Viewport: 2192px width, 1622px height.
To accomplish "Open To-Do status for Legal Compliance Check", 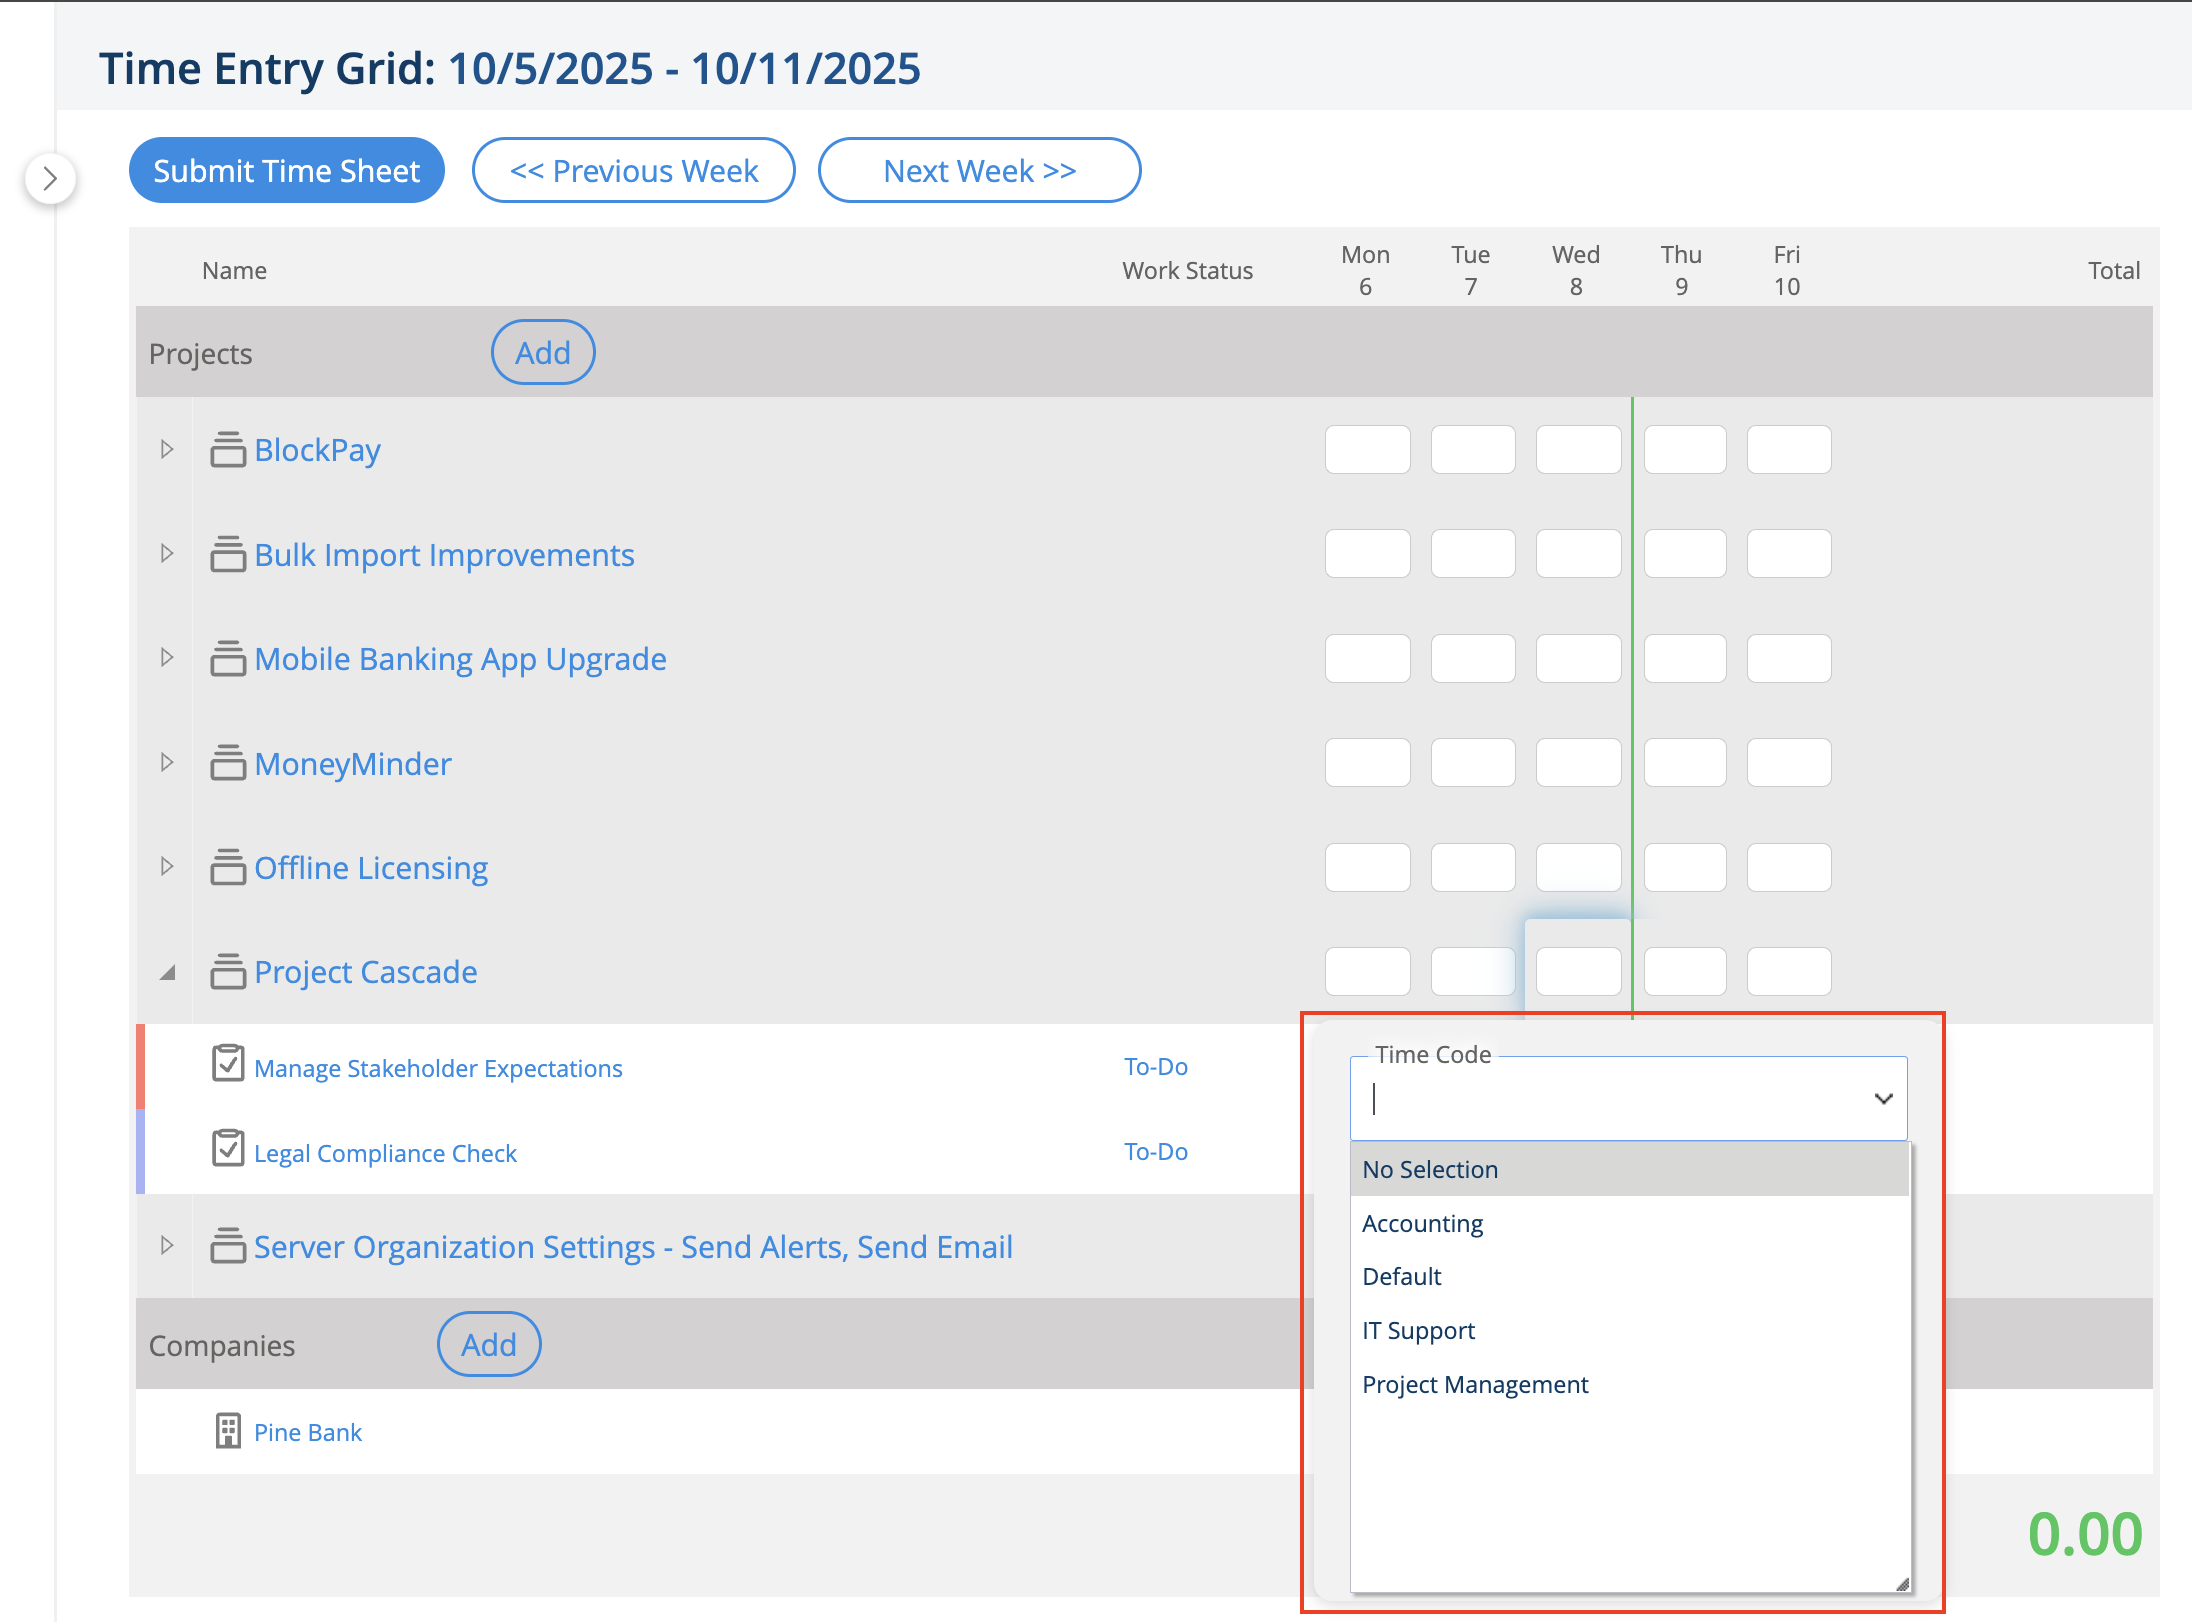I will click(1155, 1152).
